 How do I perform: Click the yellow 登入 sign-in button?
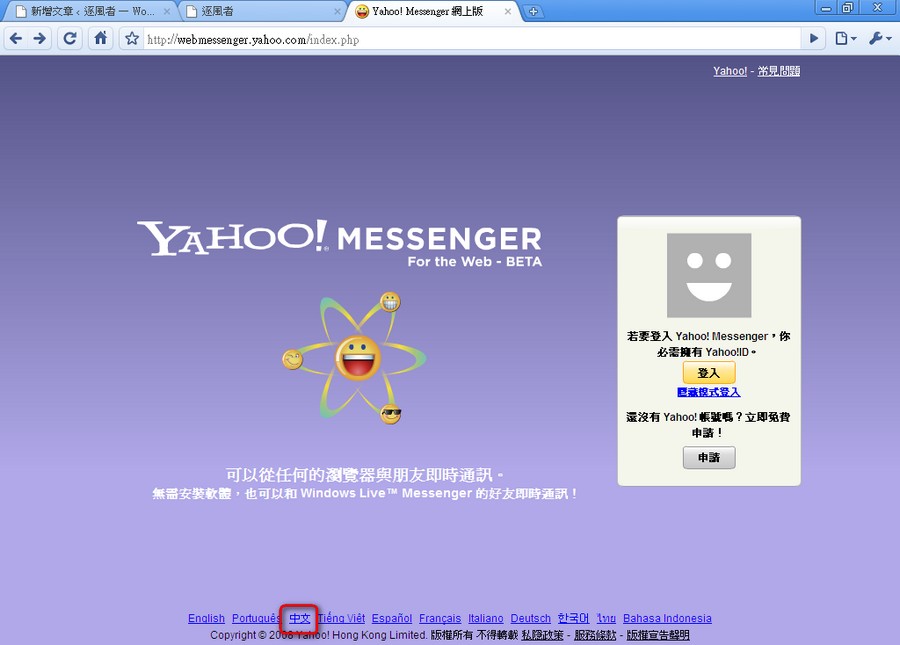coord(709,373)
